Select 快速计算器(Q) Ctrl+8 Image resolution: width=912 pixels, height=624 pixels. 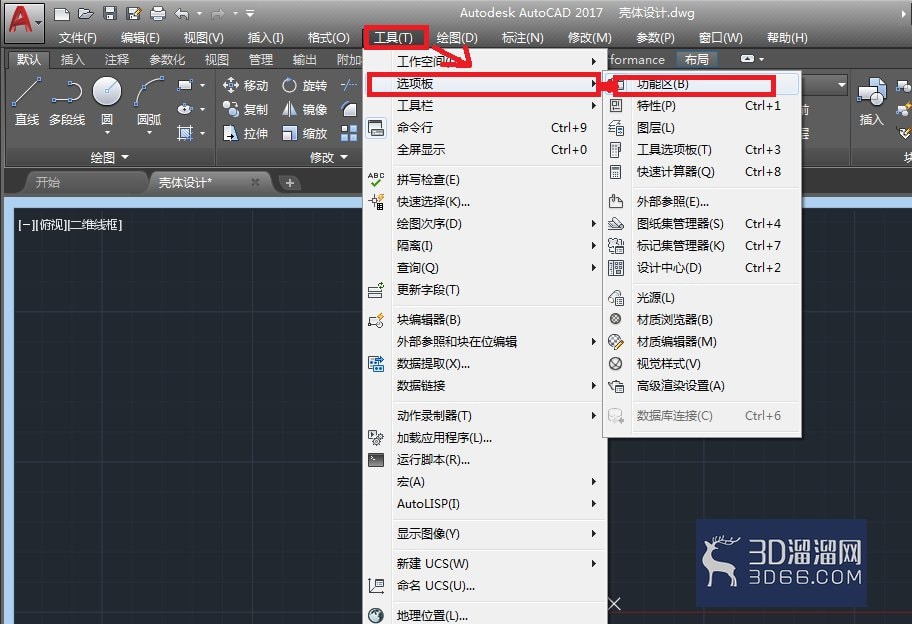(702, 172)
